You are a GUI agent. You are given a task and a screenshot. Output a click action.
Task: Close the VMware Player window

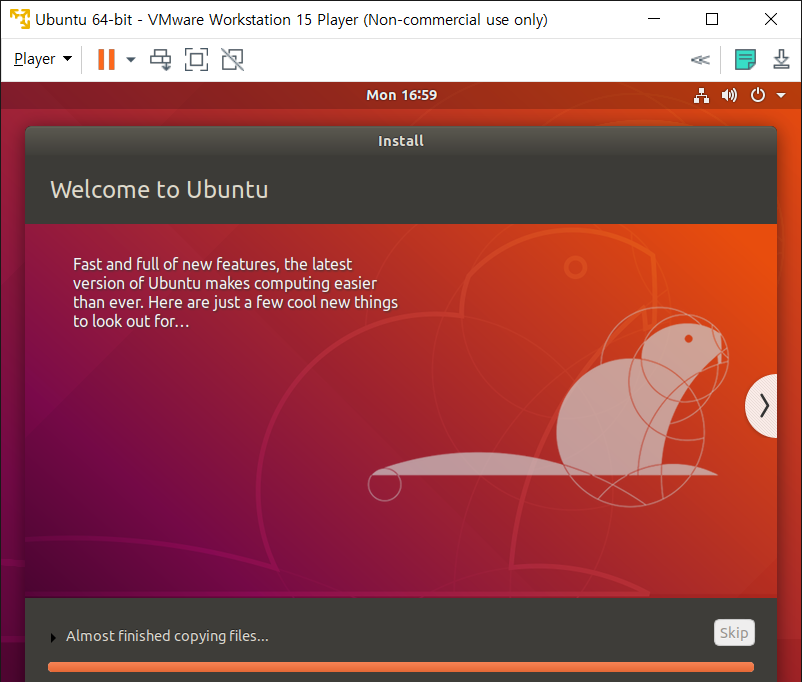click(771, 19)
